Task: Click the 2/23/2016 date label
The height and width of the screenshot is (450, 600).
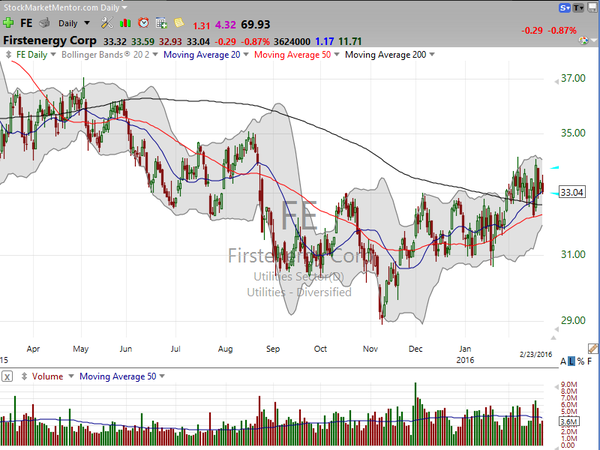Action: click(x=536, y=354)
